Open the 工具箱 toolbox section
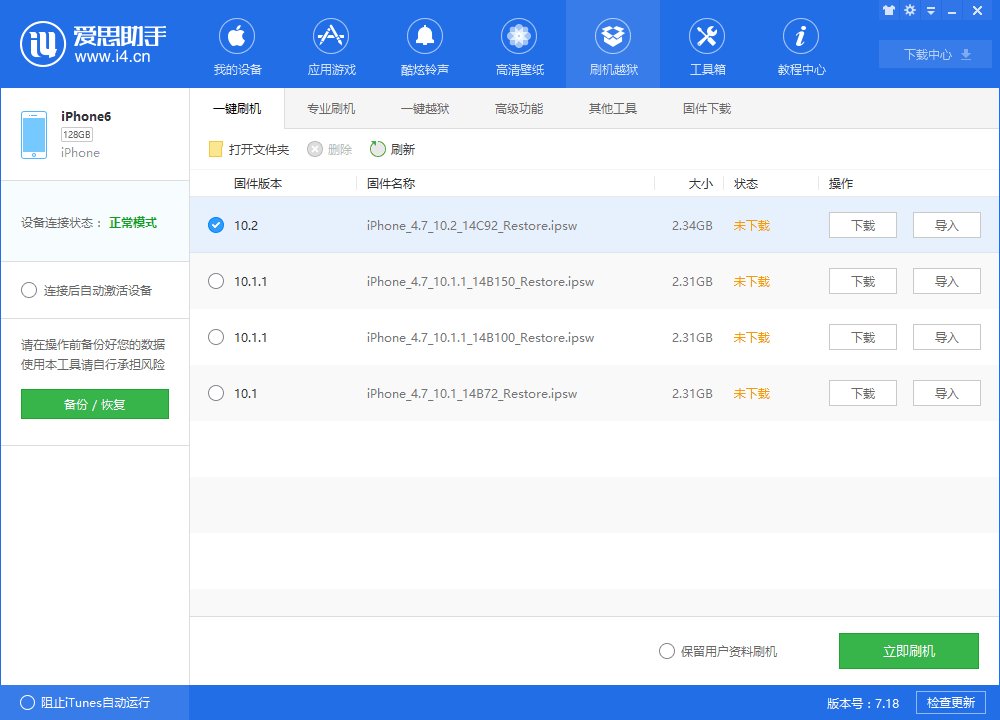Screen dimensions: 1000x720 pos(706,44)
